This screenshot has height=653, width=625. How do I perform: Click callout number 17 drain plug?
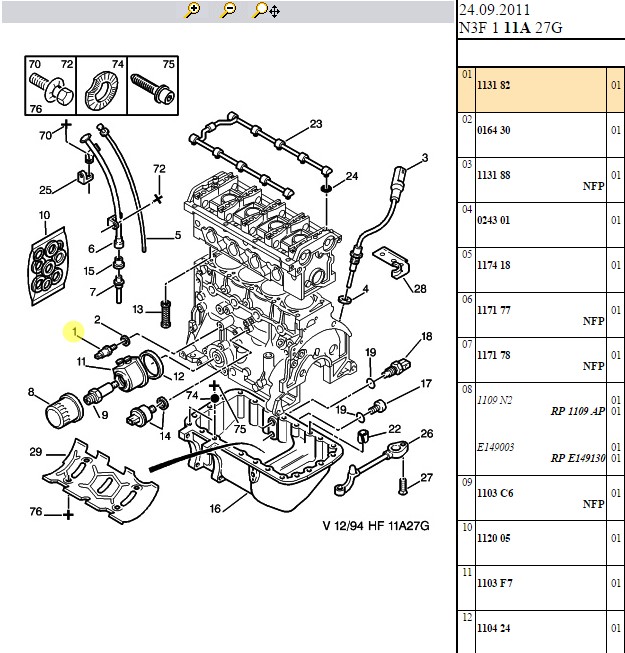(426, 383)
